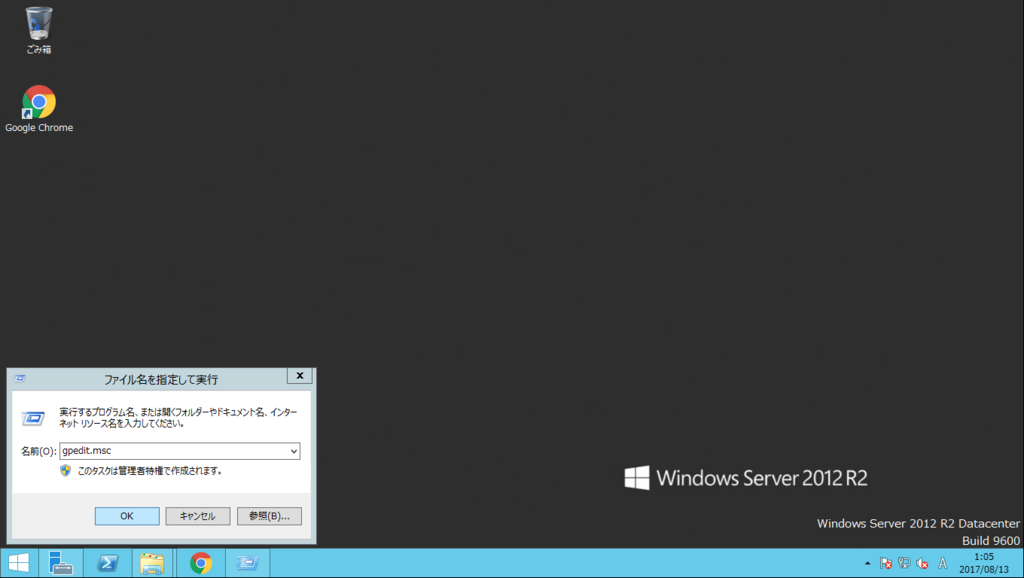Open the Recycle Bin desktop icon
Screen dimensions: 1024x578
click(x=39, y=30)
